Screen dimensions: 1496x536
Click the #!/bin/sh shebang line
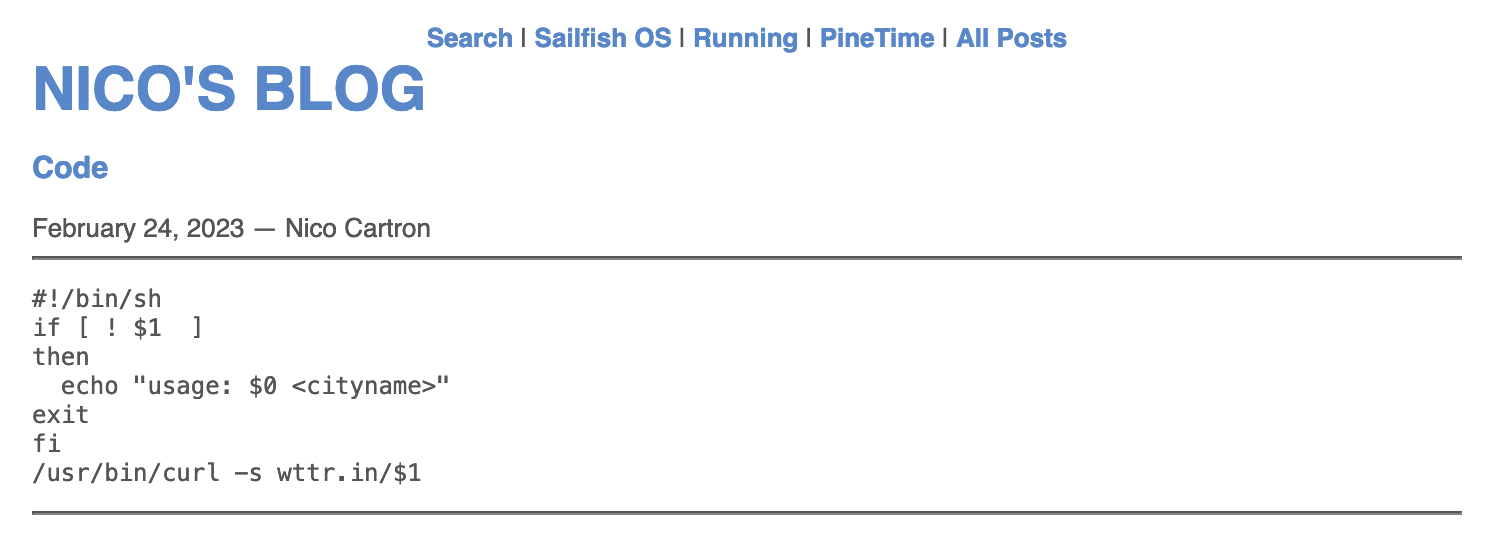coord(97,298)
